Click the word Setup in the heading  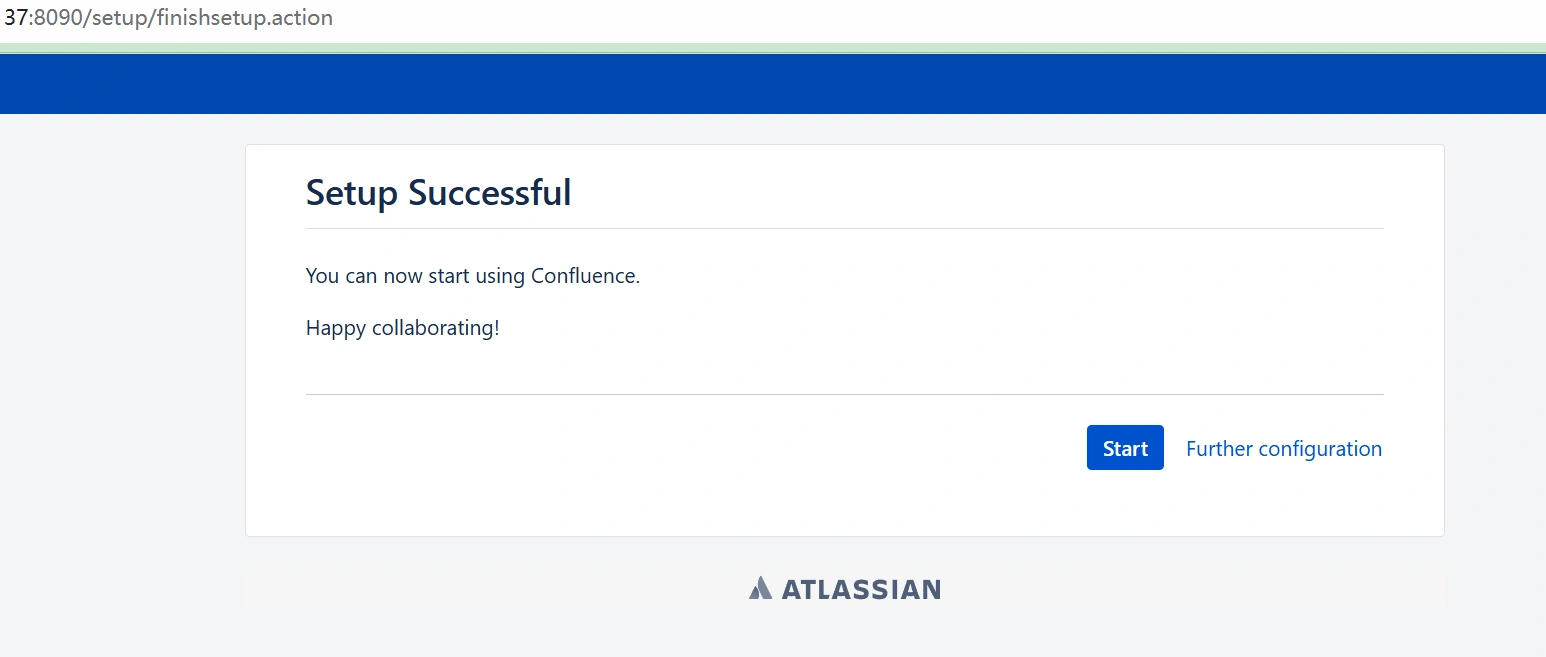(352, 192)
